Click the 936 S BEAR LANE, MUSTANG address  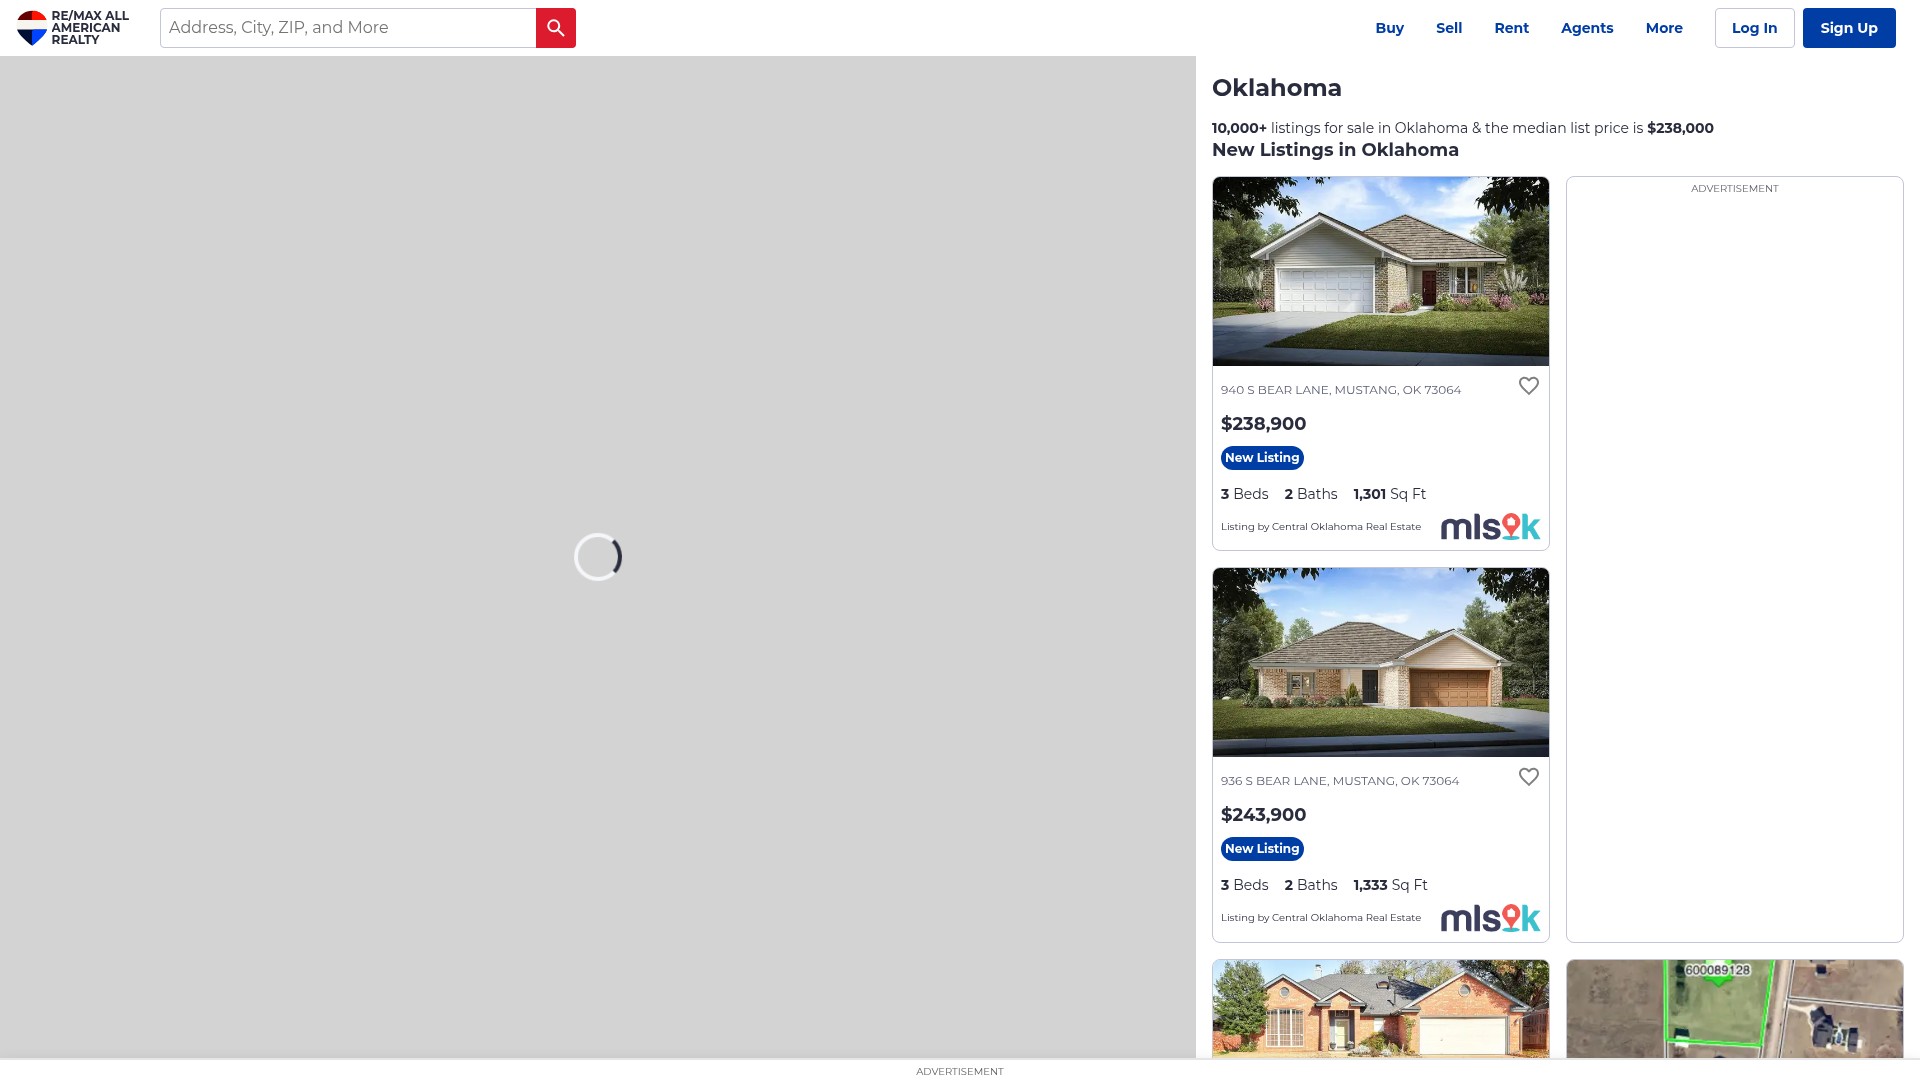tap(1339, 781)
